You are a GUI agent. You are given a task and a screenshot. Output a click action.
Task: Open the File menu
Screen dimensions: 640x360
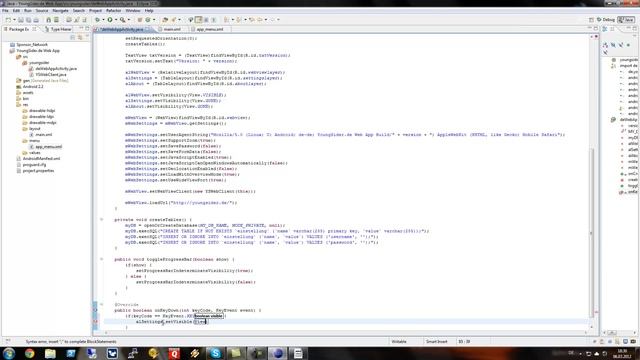pyautogui.click(x=5, y=11)
